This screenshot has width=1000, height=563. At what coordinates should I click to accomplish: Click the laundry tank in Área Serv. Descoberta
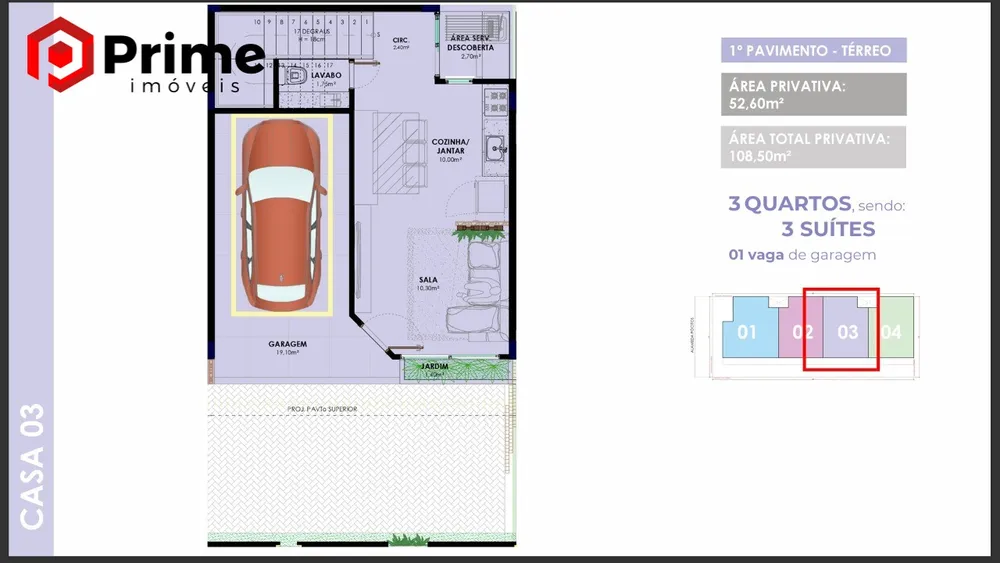[x=494, y=27]
